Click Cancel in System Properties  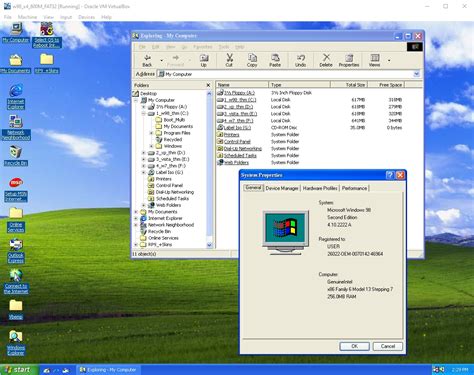[388, 346]
